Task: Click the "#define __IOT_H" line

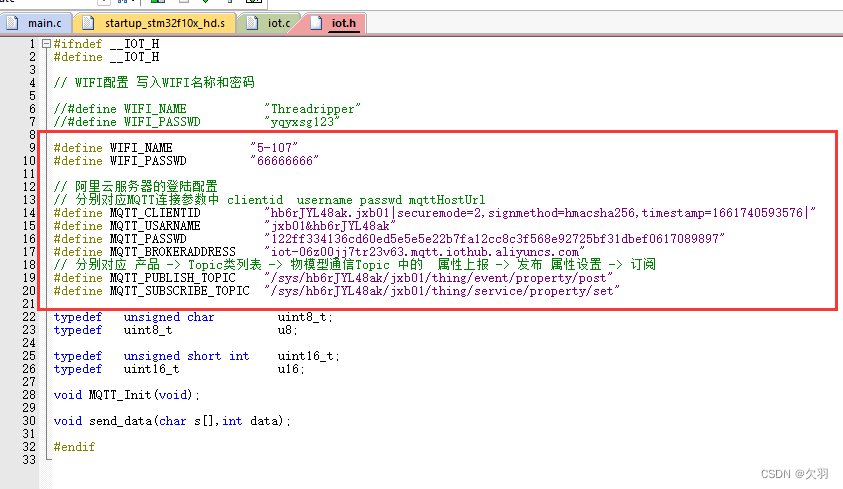Action: click(x=106, y=57)
